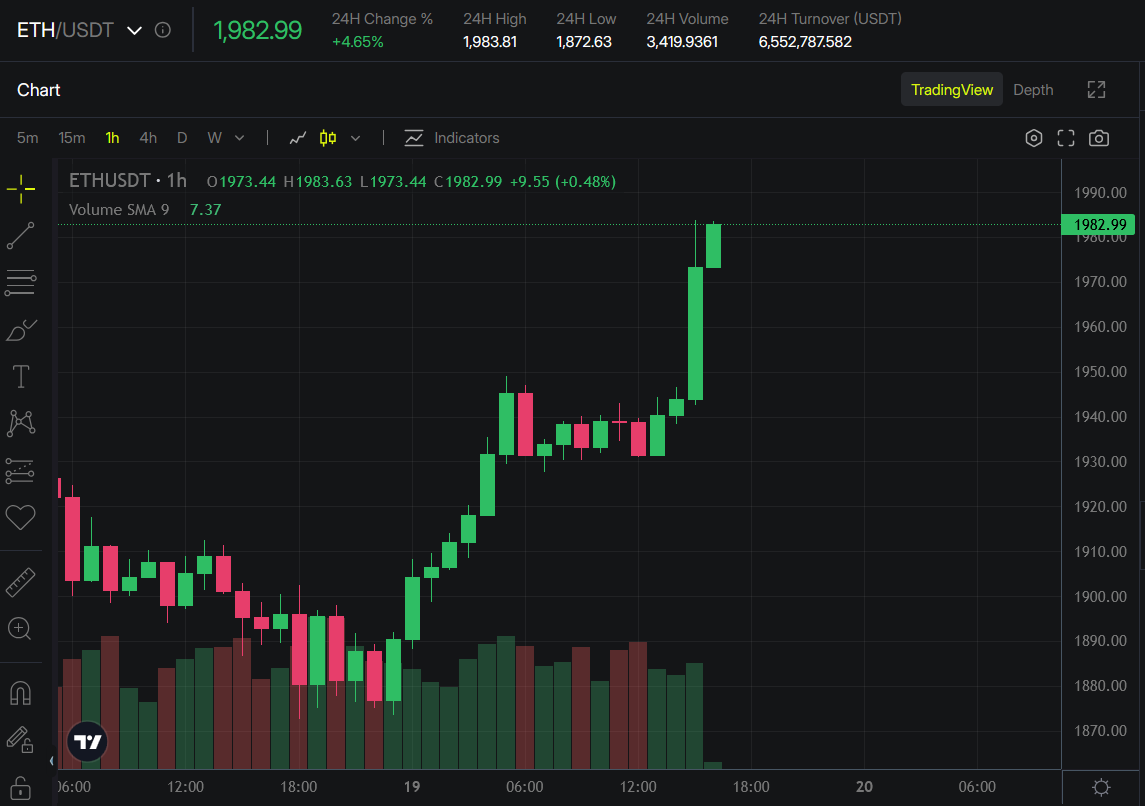Viewport: 1145px width, 806px height.
Task: Click the info icon next to ETH/USDT
Action: tap(163, 30)
